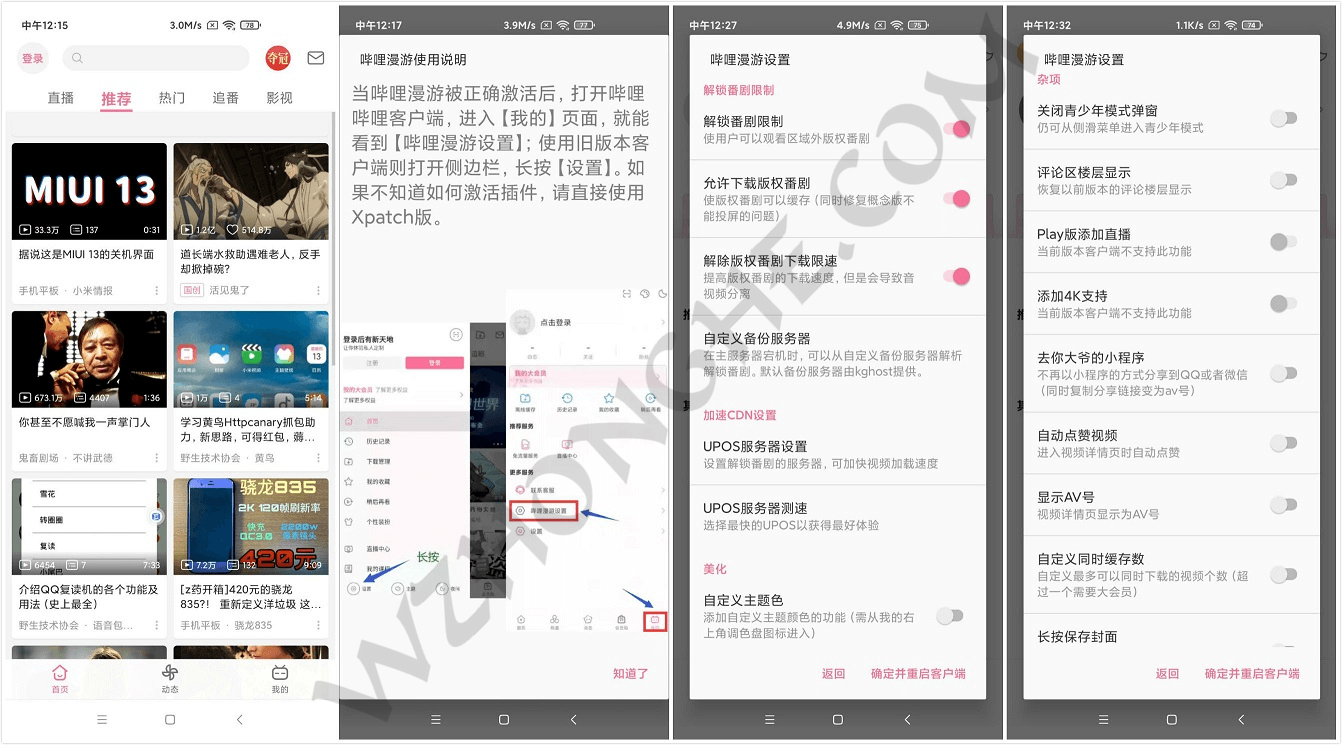1342x745 pixels.
Task: Open the 首页 home icon in bottom bar
Action: point(60,678)
